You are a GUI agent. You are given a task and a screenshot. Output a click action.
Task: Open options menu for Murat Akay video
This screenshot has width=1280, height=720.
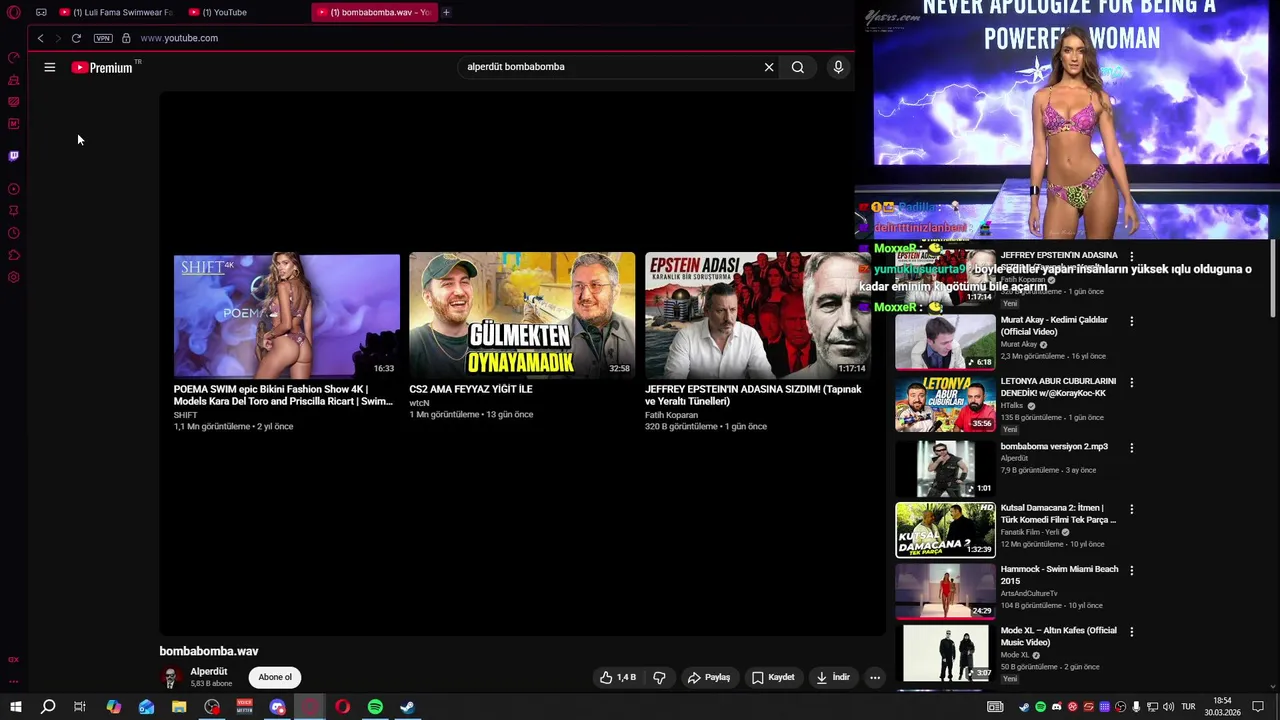(1132, 321)
